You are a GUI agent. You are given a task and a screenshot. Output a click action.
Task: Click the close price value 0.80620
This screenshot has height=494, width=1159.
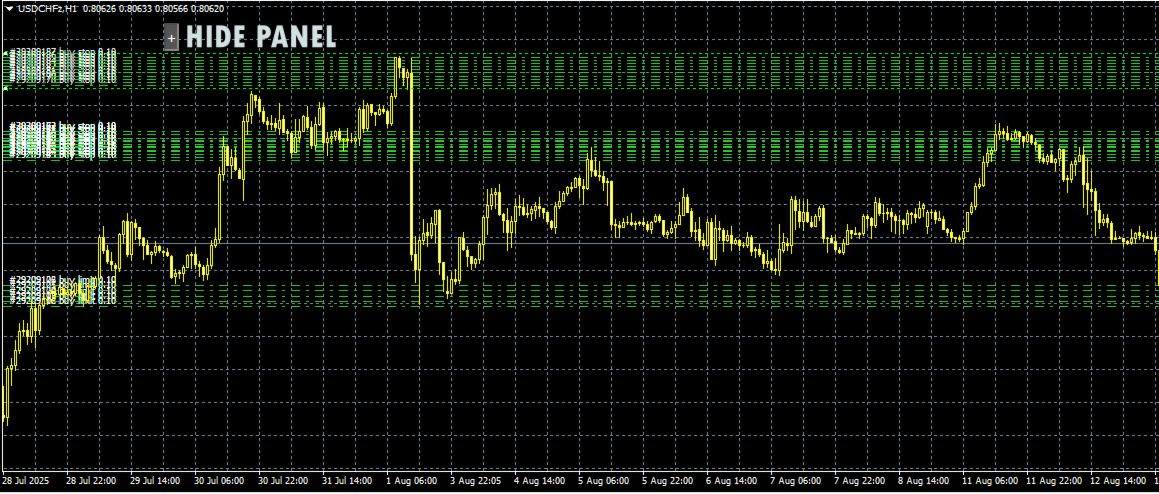[210, 8]
